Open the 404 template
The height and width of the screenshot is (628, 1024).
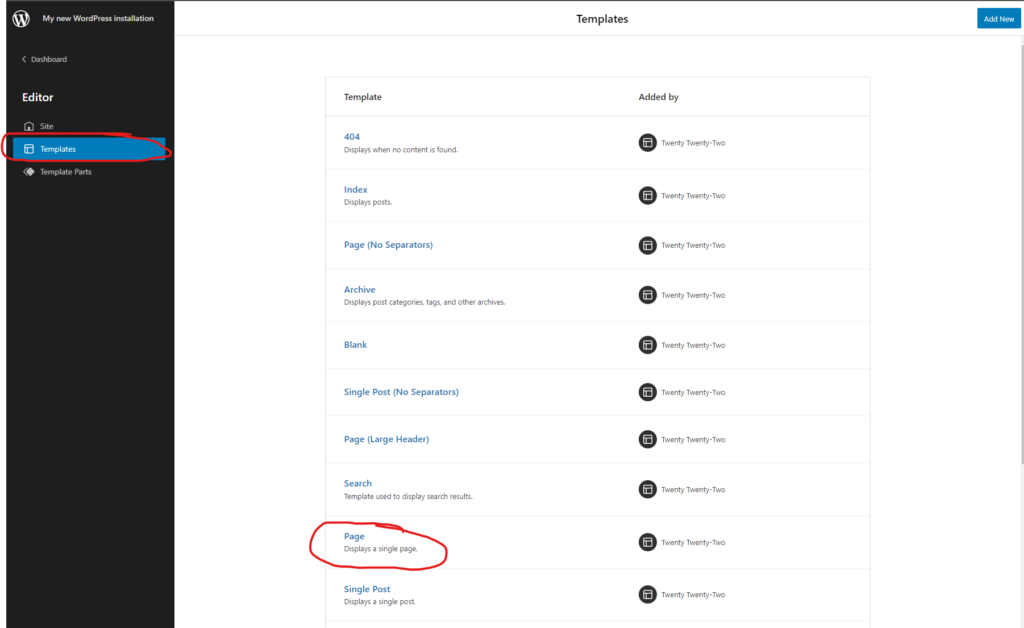click(x=351, y=136)
